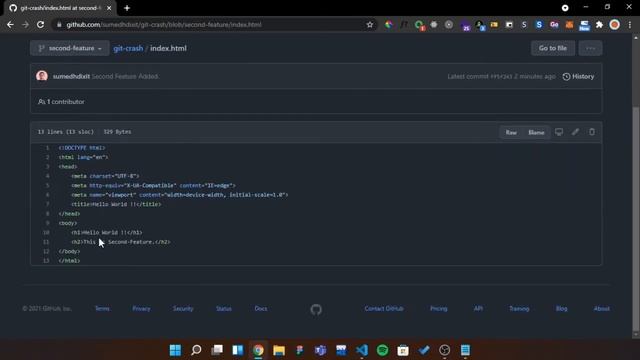Open Spotify from the taskbar
Viewport: 640px width, 360px height.
(x=382, y=350)
